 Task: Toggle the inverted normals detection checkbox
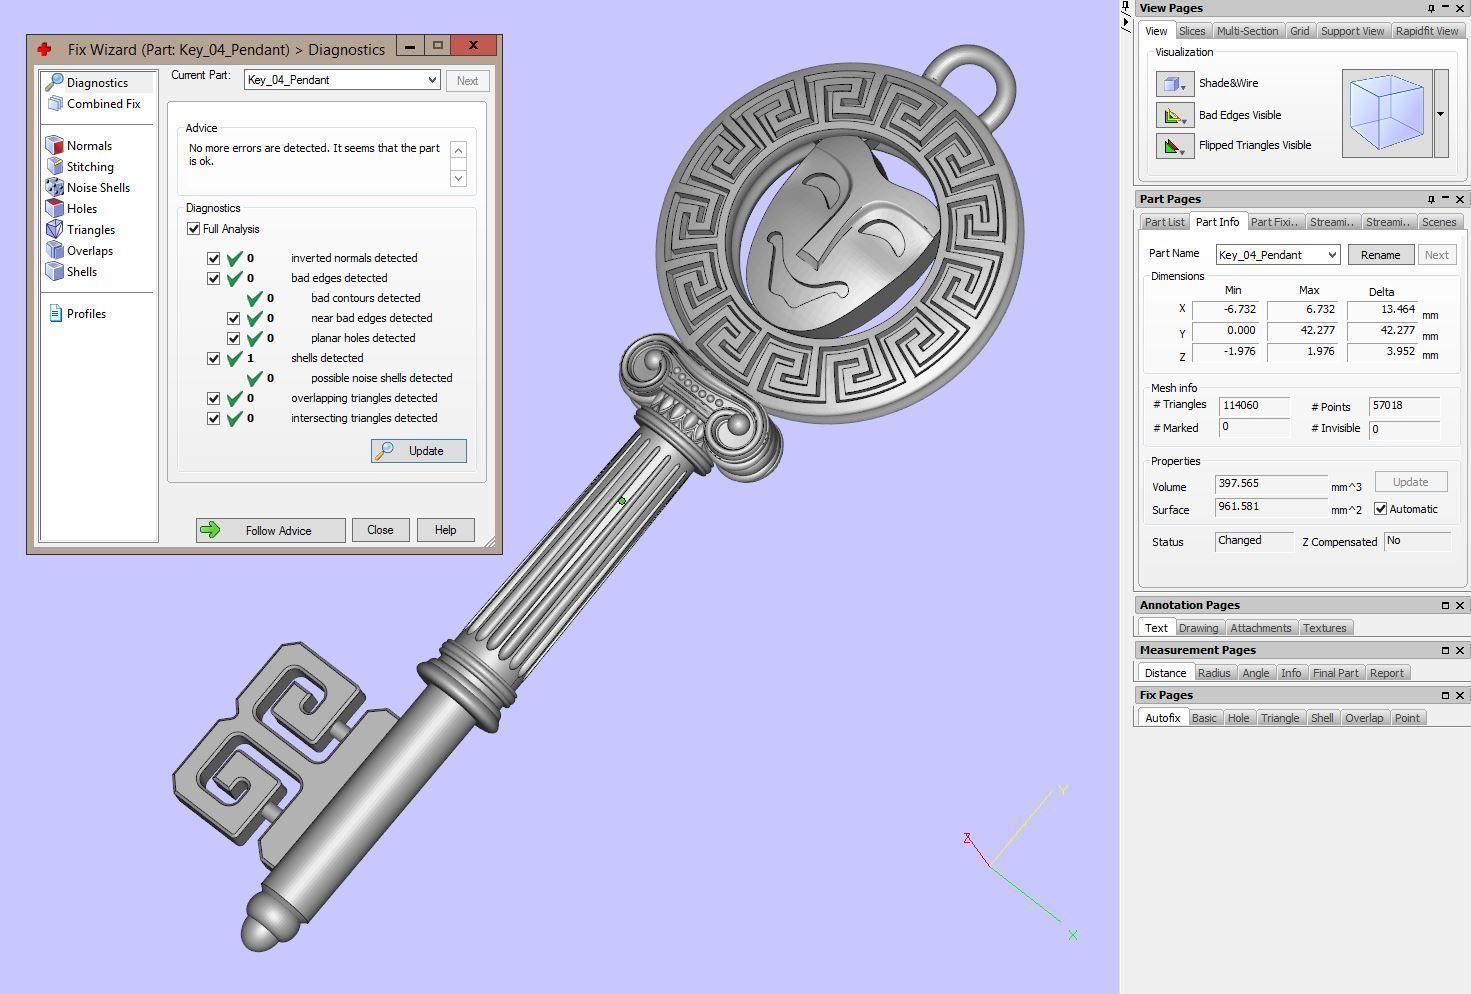click(x=214, y=258)
